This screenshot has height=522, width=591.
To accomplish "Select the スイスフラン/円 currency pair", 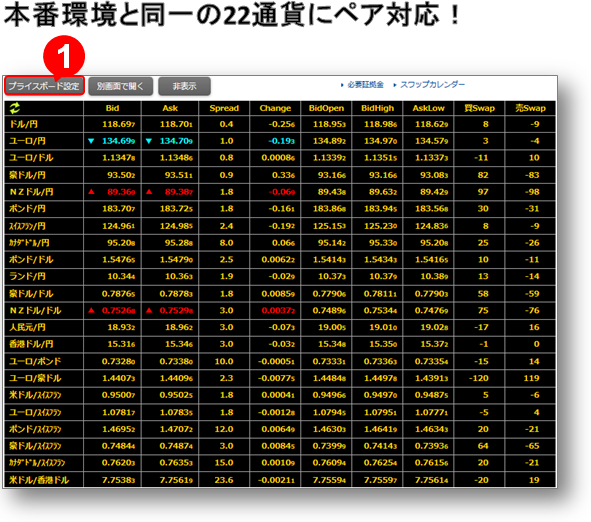I will [27, 226].
